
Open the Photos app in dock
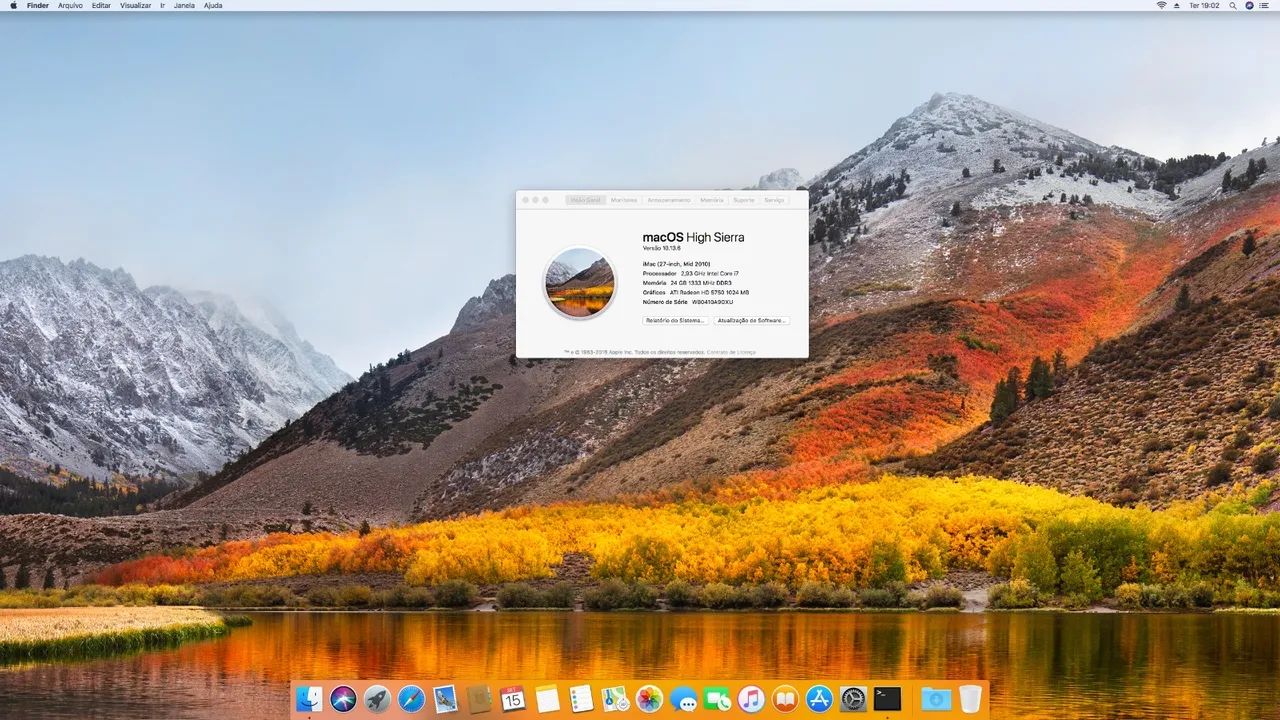tap(649, 699)
